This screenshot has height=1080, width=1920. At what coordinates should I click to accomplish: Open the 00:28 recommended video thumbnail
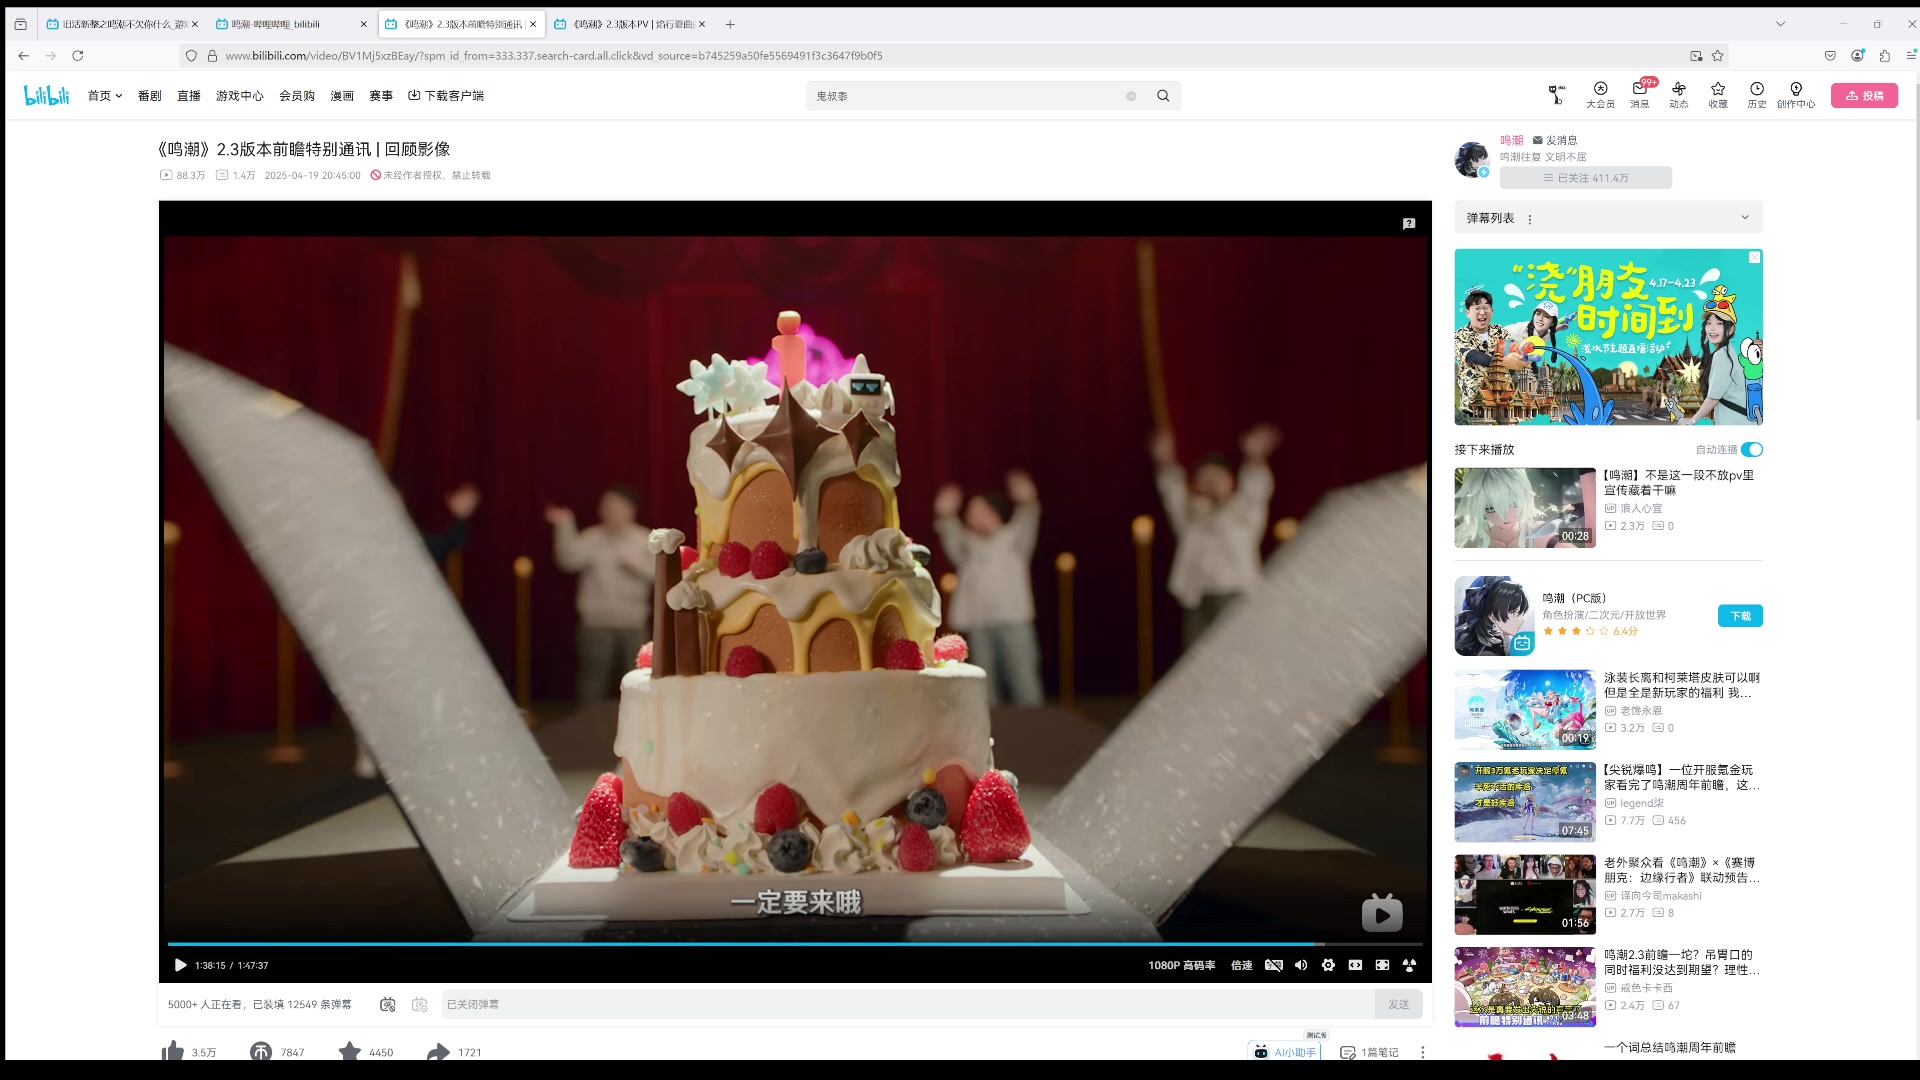coord(1525,508)
